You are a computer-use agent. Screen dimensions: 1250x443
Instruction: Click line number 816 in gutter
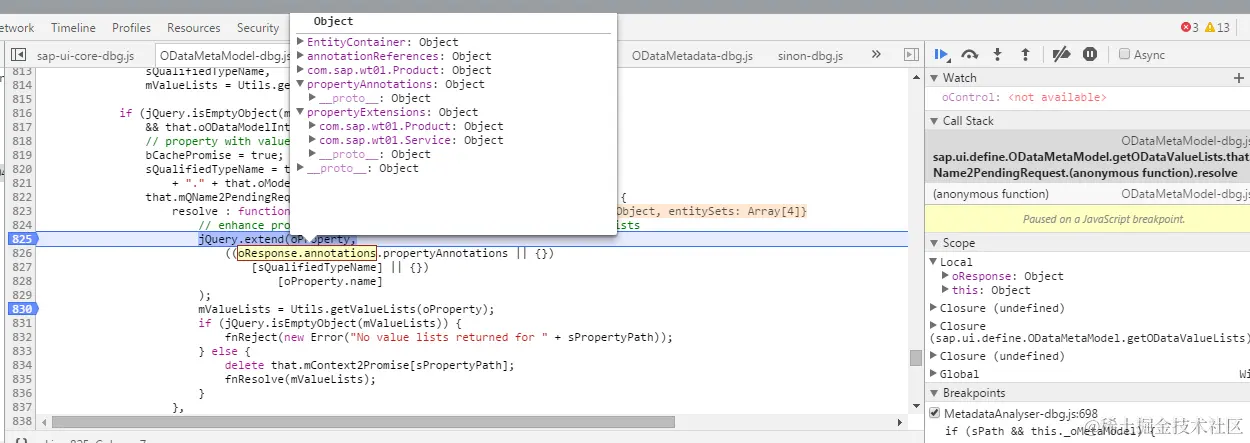(x=22, y=113)
